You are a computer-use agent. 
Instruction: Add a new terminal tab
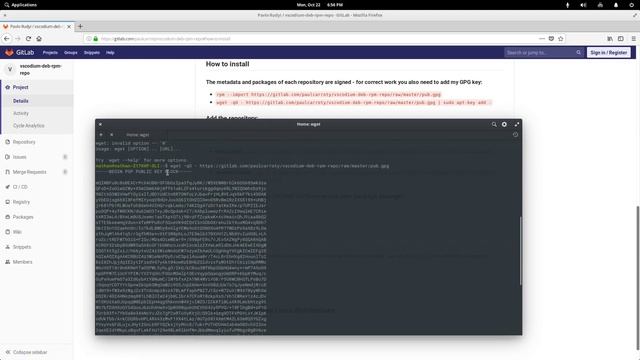101,135
